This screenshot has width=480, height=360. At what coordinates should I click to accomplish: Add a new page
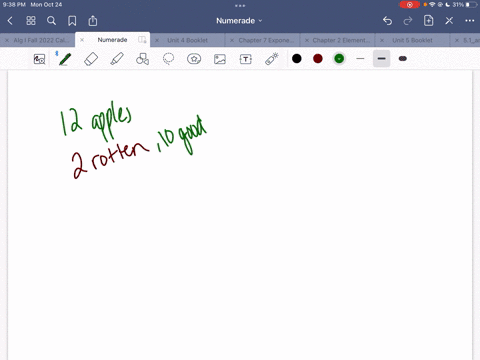coord(428,21)
